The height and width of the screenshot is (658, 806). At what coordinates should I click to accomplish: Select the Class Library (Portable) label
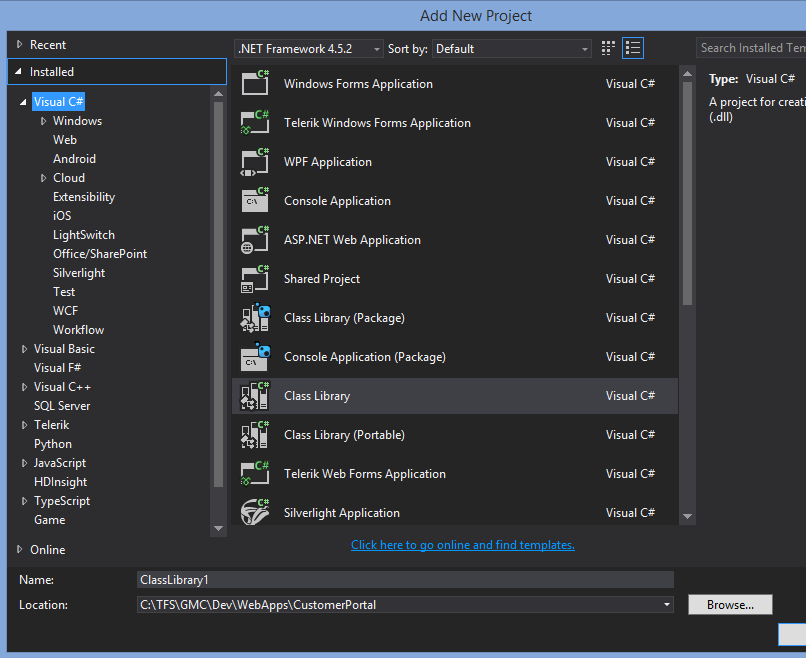(x=344, y=435)
